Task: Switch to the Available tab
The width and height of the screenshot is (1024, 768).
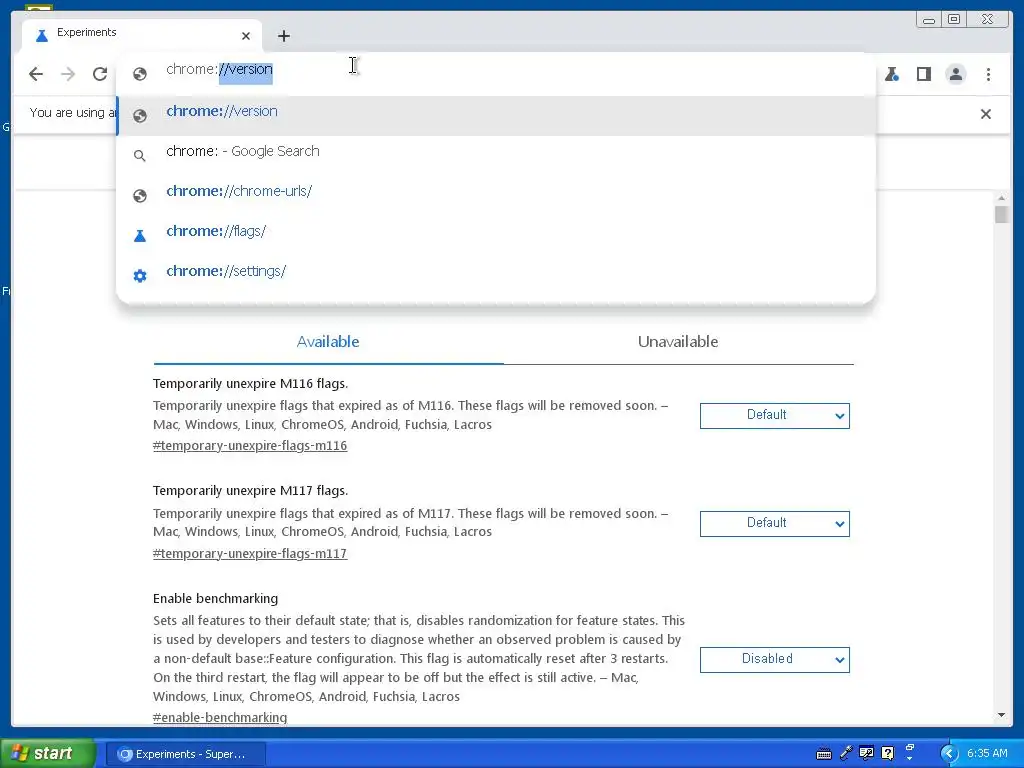Action: (328, 342)
